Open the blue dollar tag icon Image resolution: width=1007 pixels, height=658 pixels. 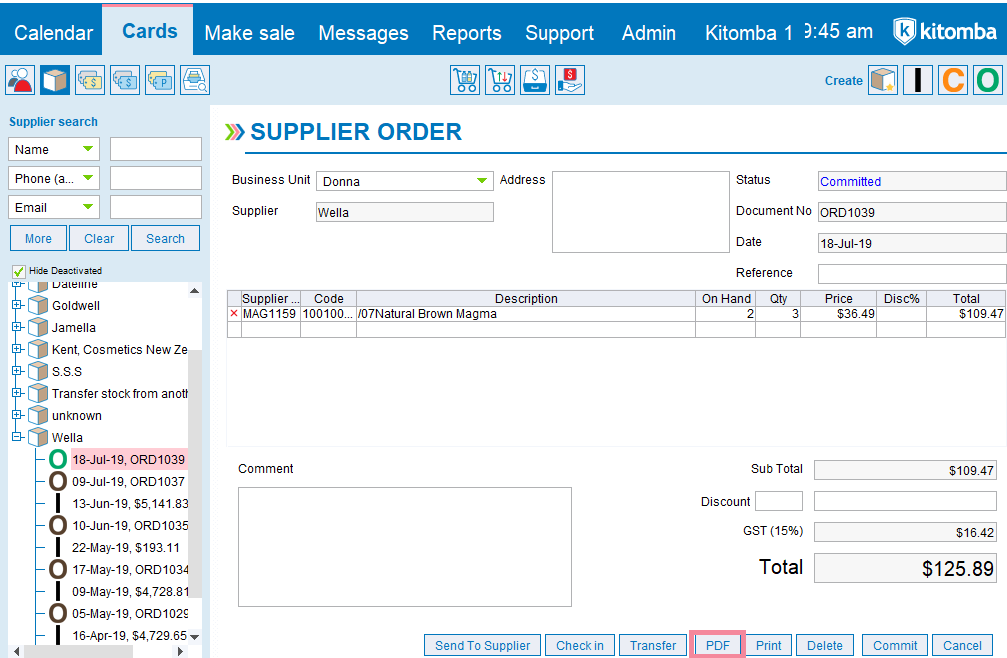[x=125, y=80]
